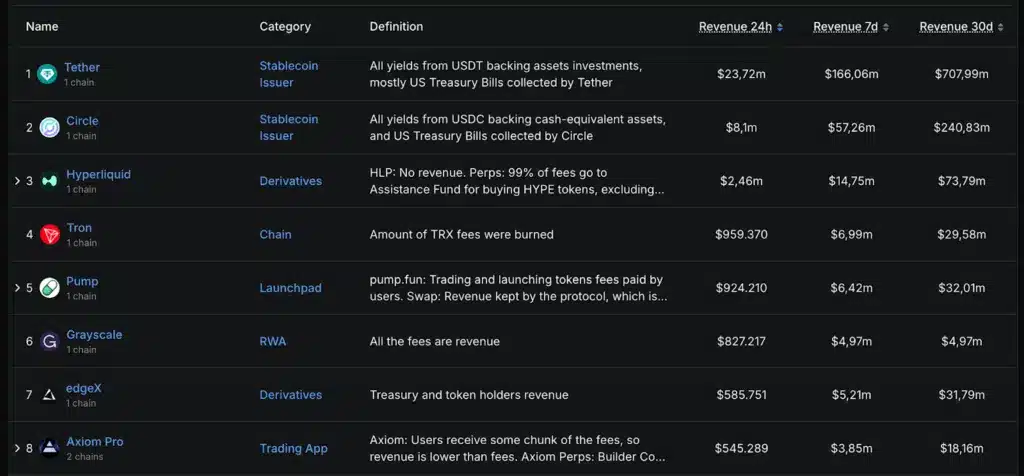Screen dimensions: 1024x476
Task: Open the Tether protocol link
Action: [x=82, y=67]
